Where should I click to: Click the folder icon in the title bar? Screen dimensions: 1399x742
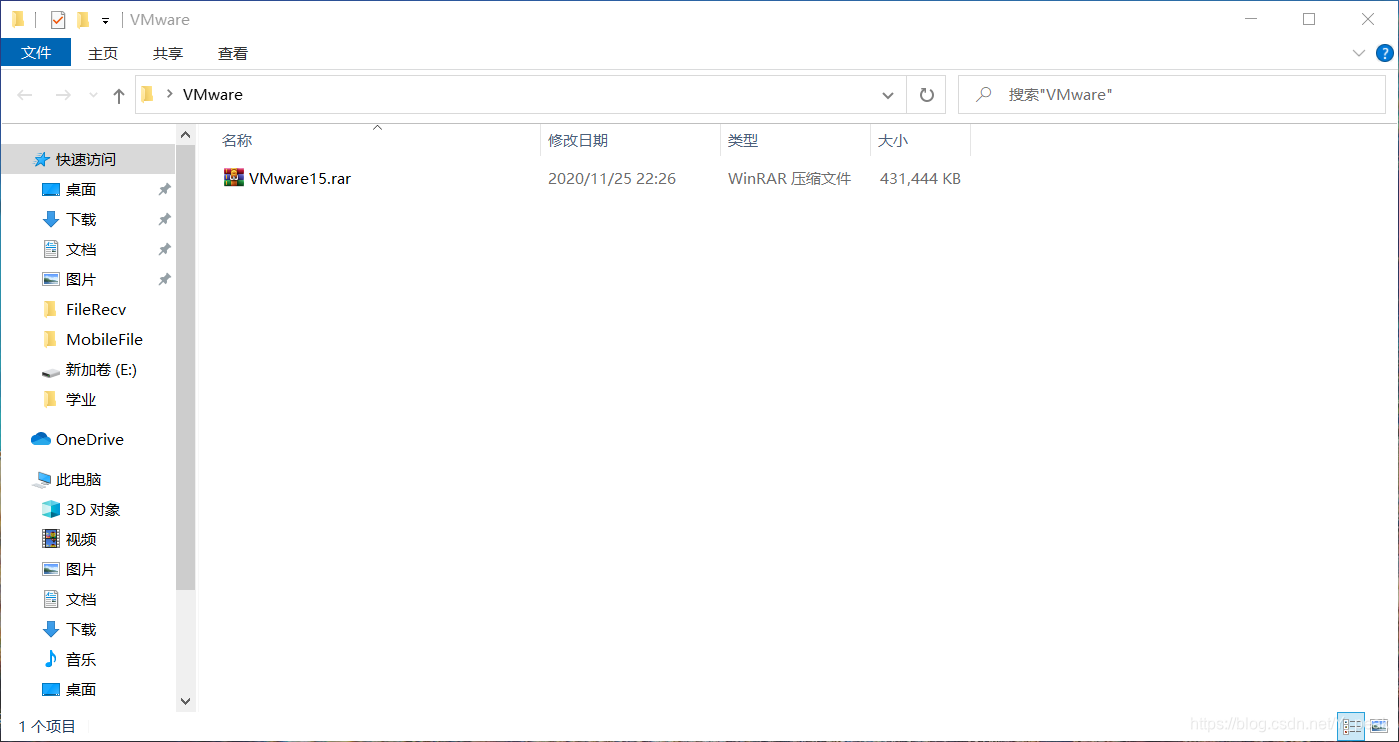18,19
